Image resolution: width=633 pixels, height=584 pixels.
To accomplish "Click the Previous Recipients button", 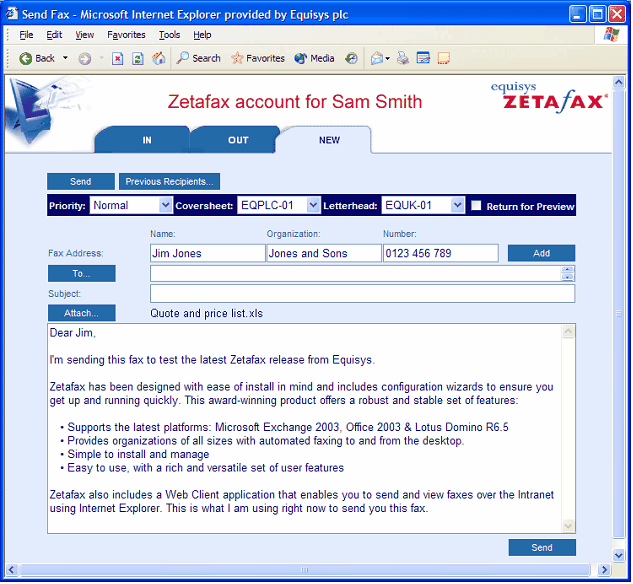I will click(x=169, y=182).
